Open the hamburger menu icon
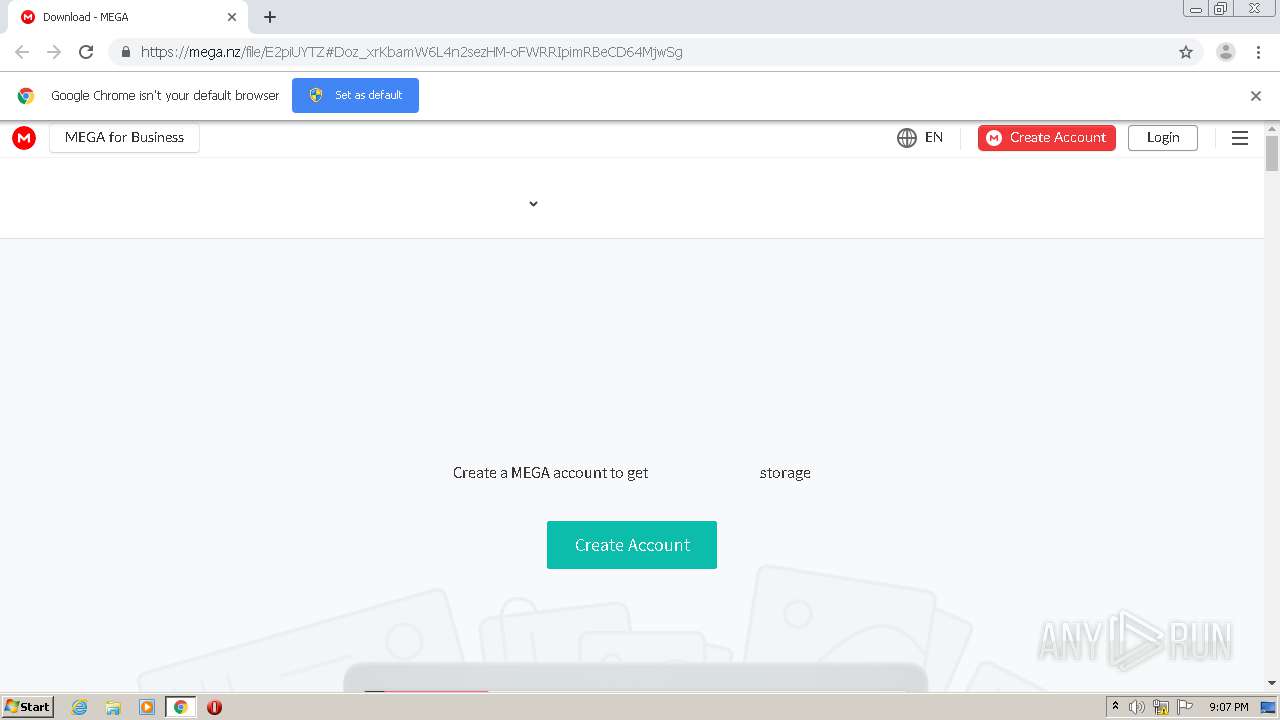The height and width of the screenshot is (720, 1280). tap(1239, 138)
